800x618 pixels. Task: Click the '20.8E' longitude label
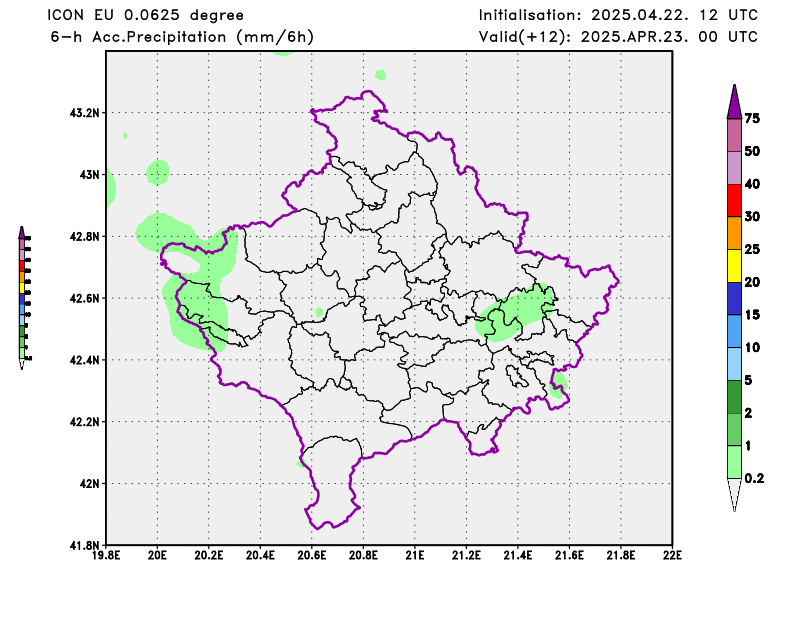tap(363, 556)
